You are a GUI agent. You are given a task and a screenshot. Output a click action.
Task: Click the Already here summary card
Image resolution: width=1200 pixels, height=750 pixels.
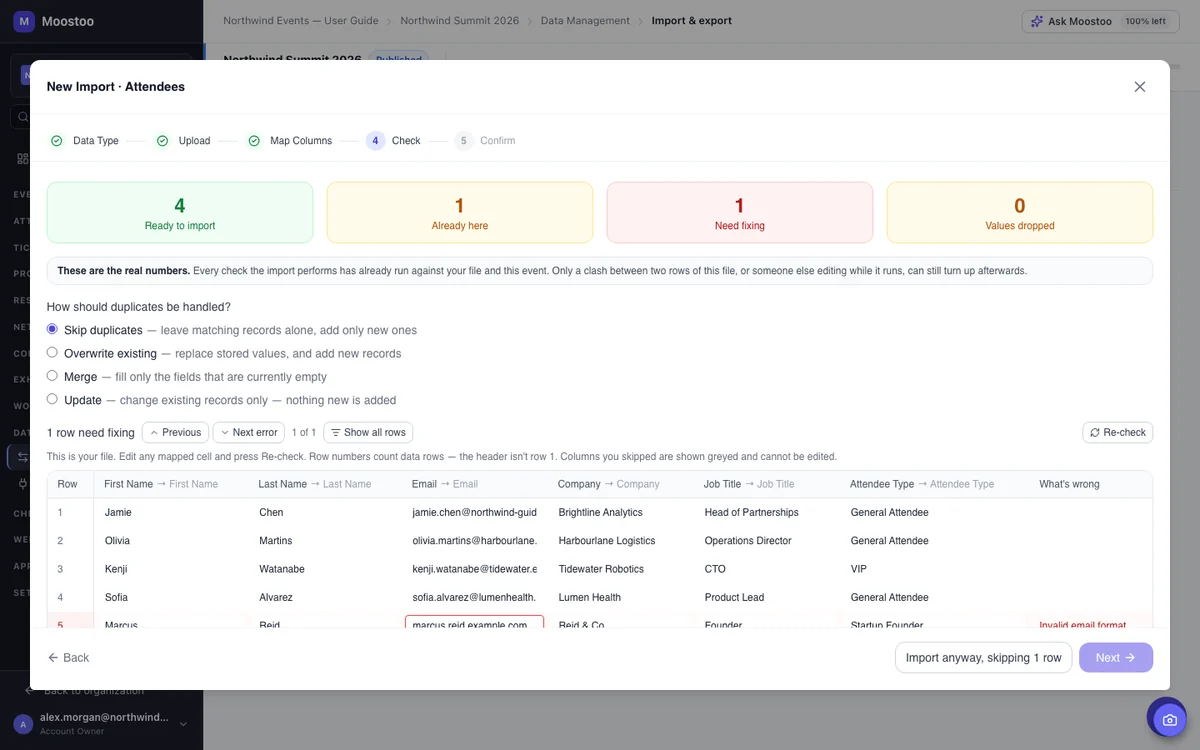(x=460, y=213)
